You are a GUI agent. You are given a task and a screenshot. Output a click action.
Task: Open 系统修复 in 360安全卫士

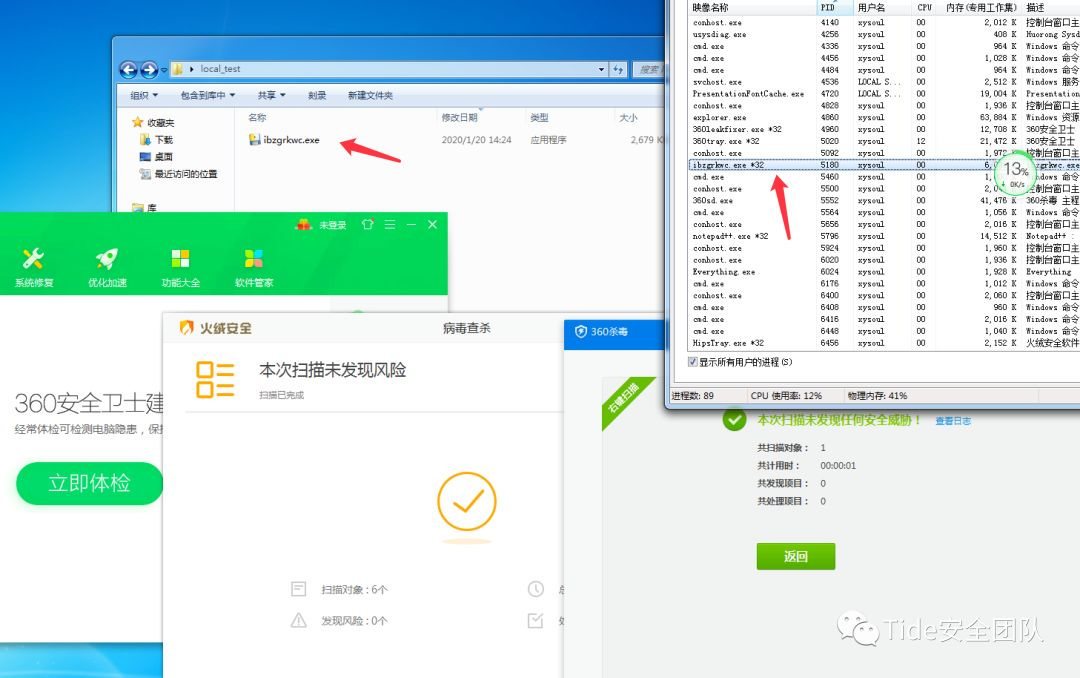[x=34, y=267]
